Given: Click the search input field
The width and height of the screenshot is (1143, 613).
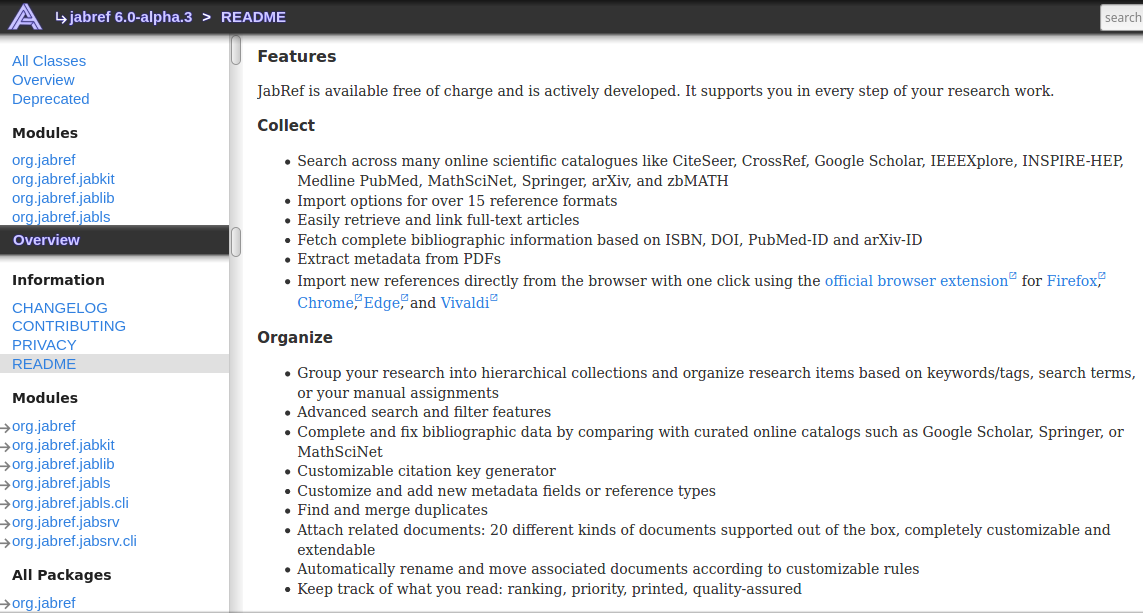Looking at the screenshot, I should coord(1122,18).
